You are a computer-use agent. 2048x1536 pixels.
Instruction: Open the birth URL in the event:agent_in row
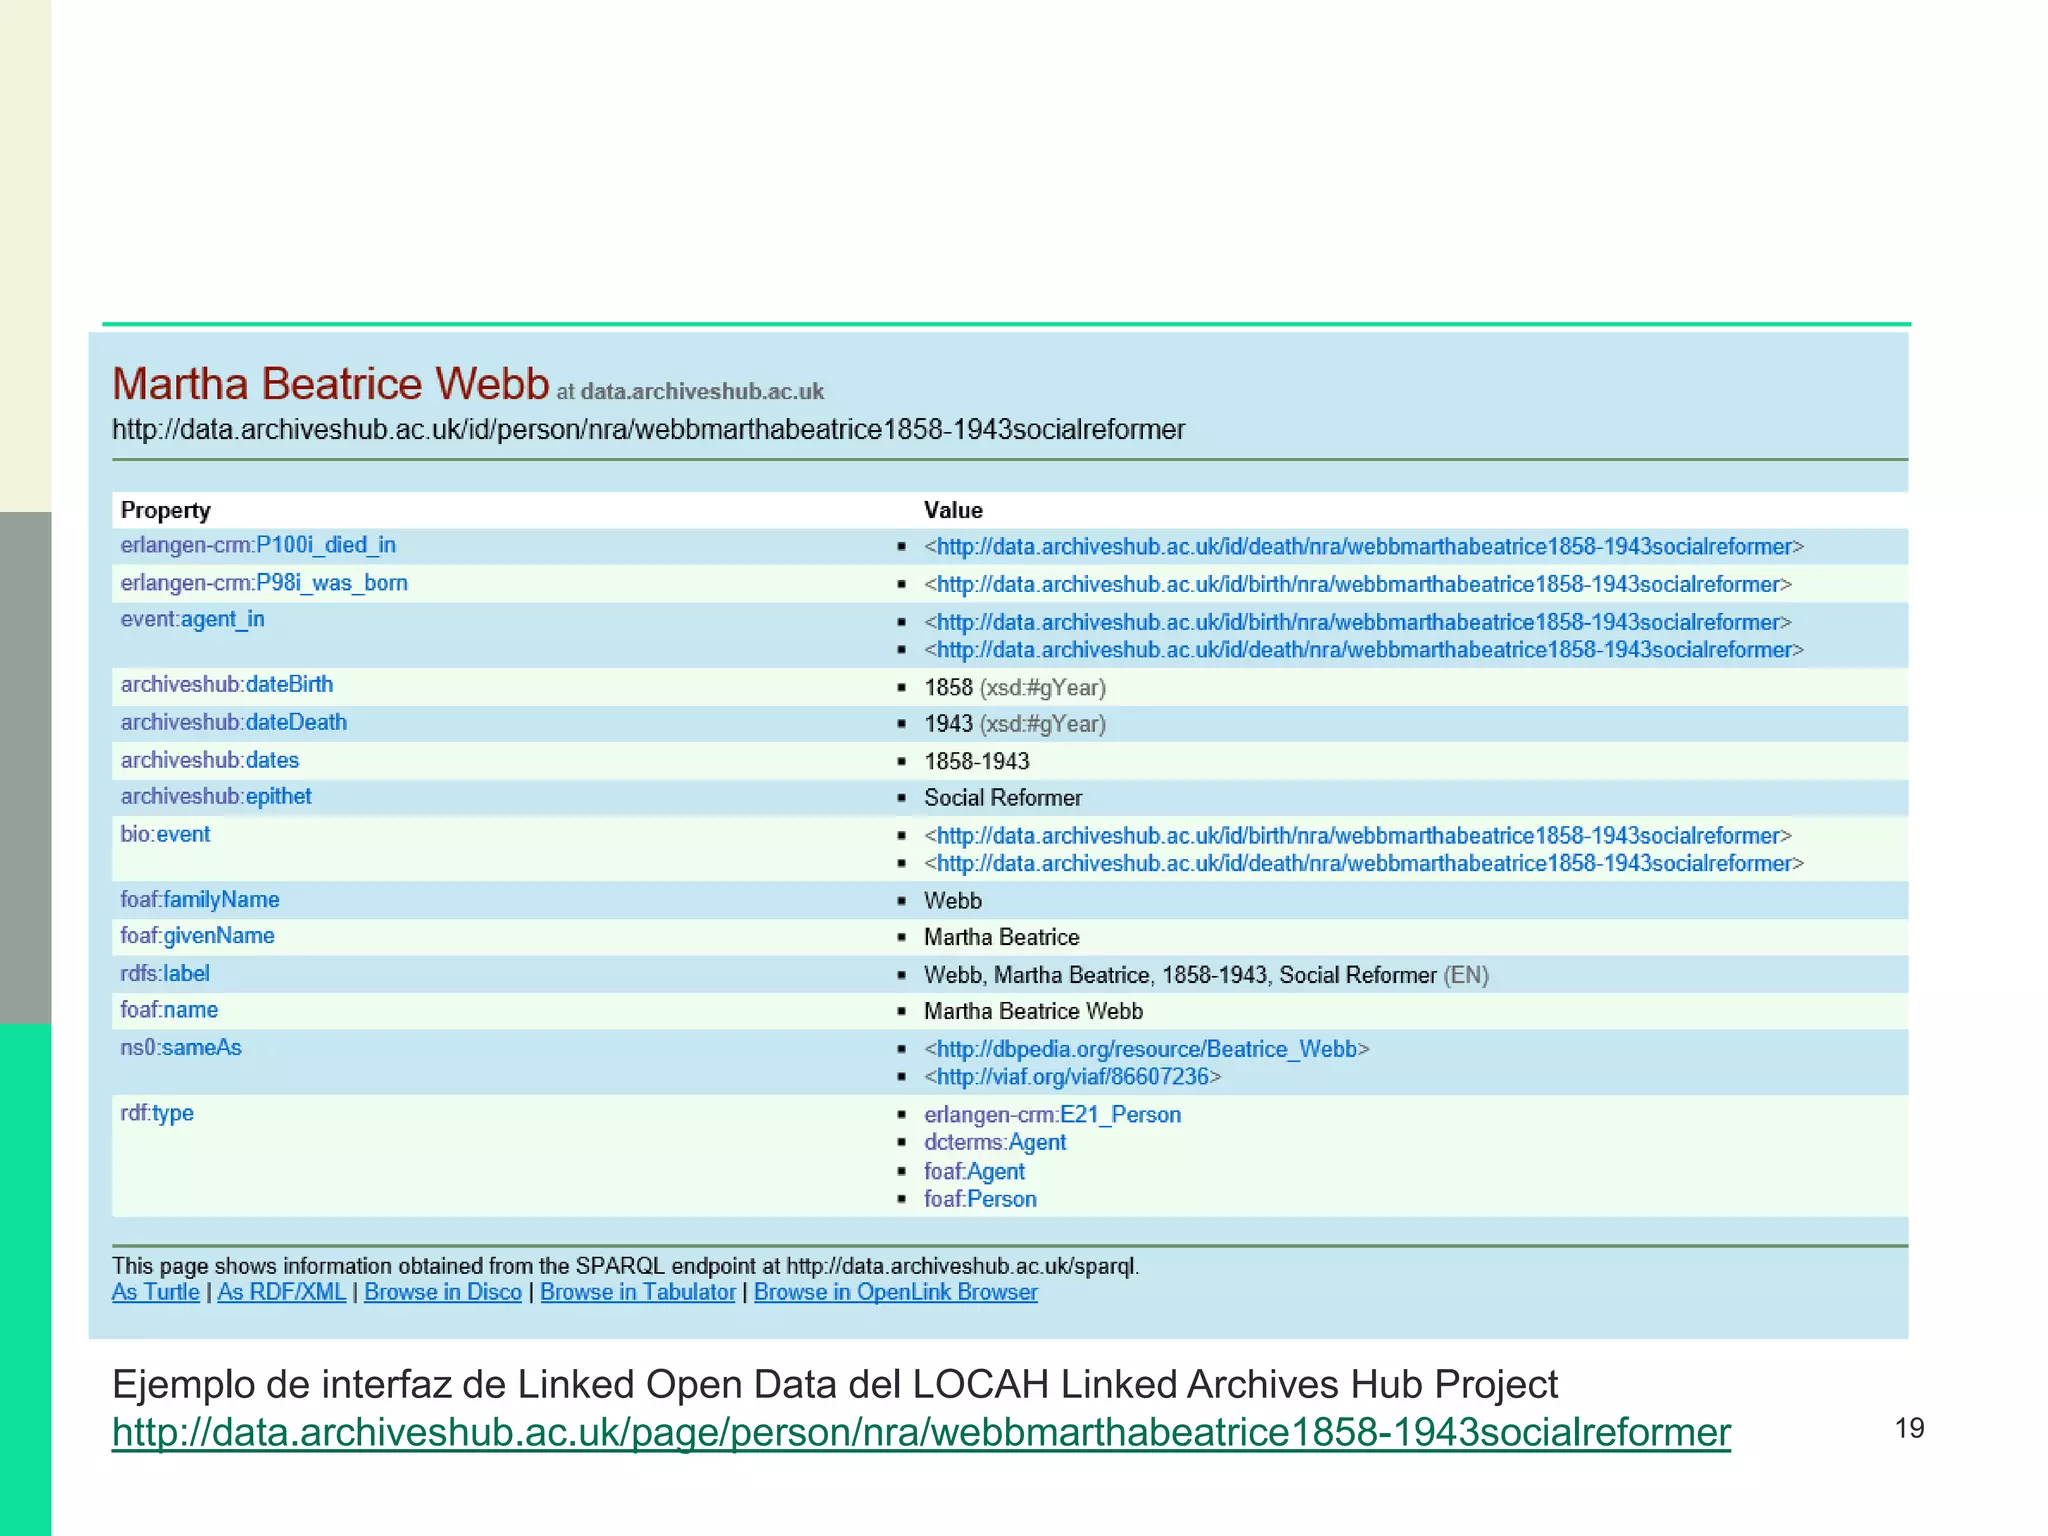1358,622
